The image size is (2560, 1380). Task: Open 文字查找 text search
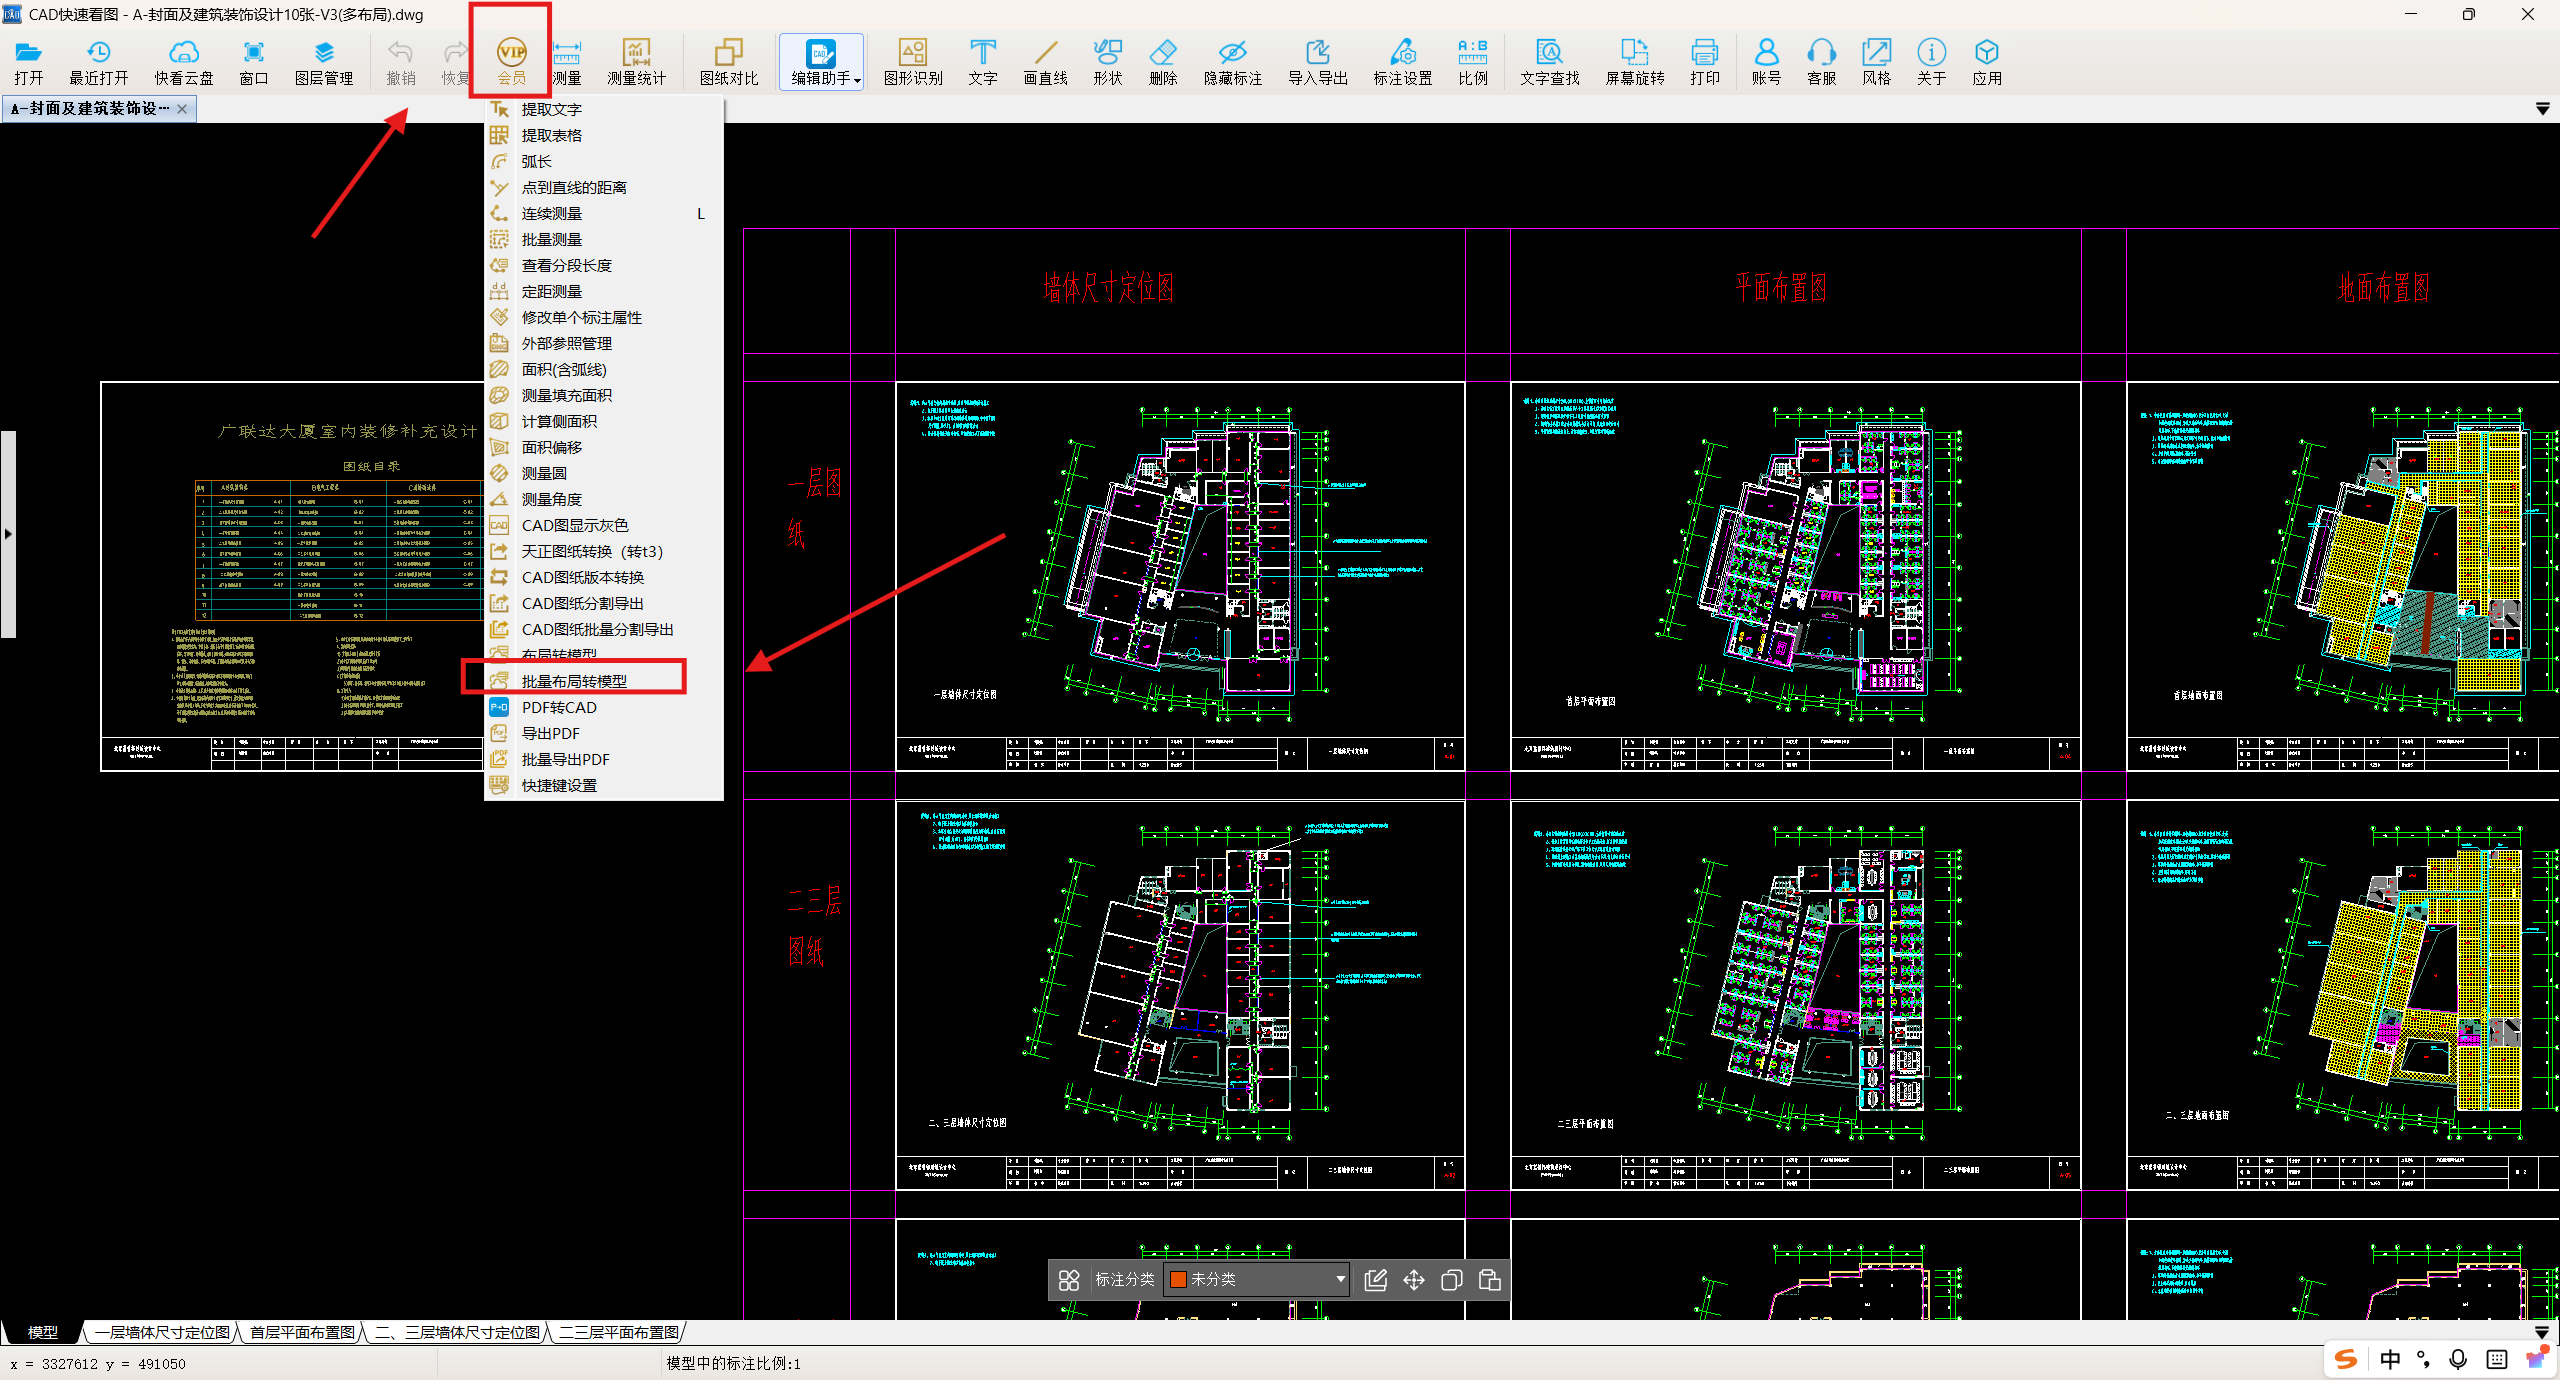1550,62
